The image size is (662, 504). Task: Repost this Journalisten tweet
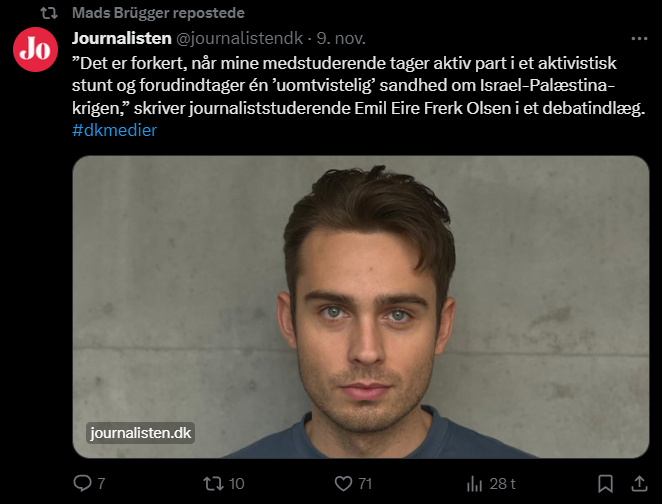point(213,483)
